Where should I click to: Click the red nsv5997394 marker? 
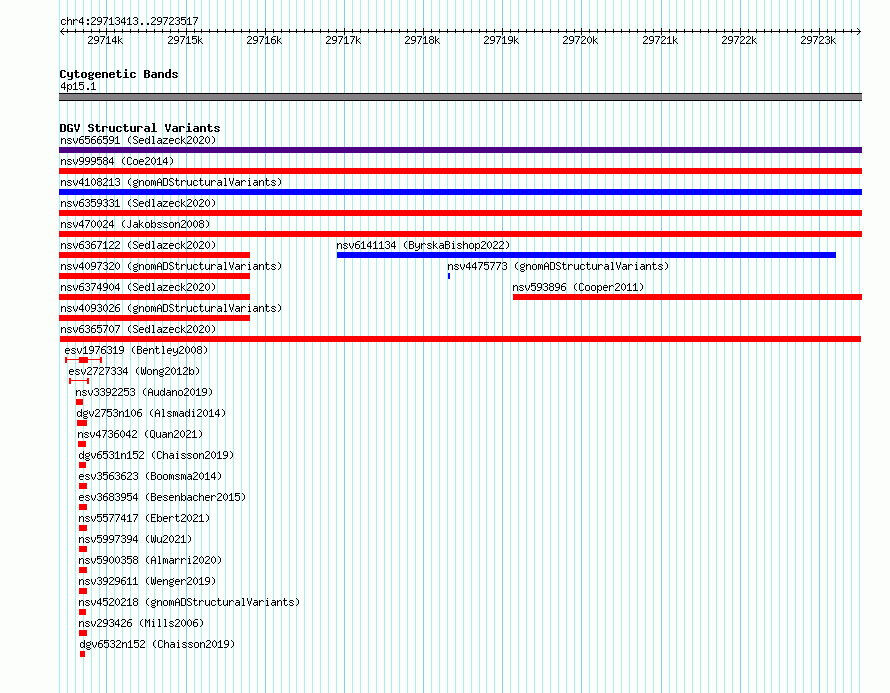pos(83,549)
